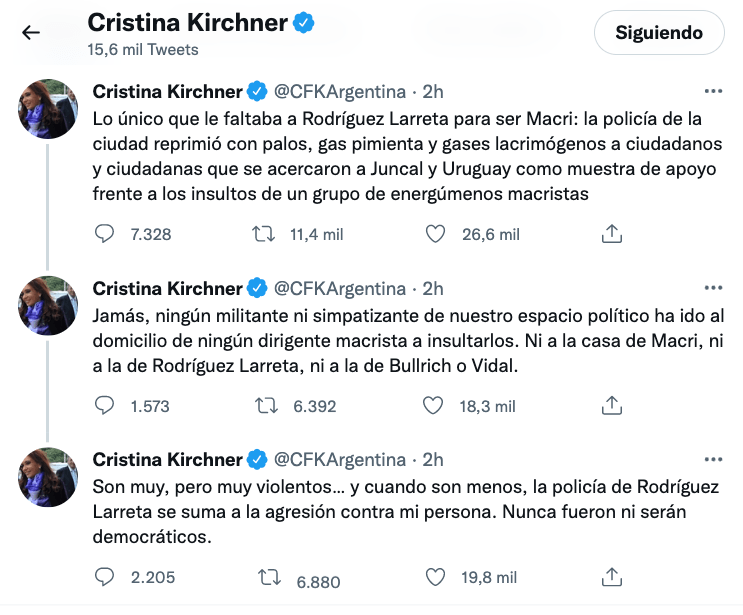The width and height of the screenshot is (743, 615).
Task: Retweet the tweet with 6.392 retweets
Action: click(x=267, y=406)
